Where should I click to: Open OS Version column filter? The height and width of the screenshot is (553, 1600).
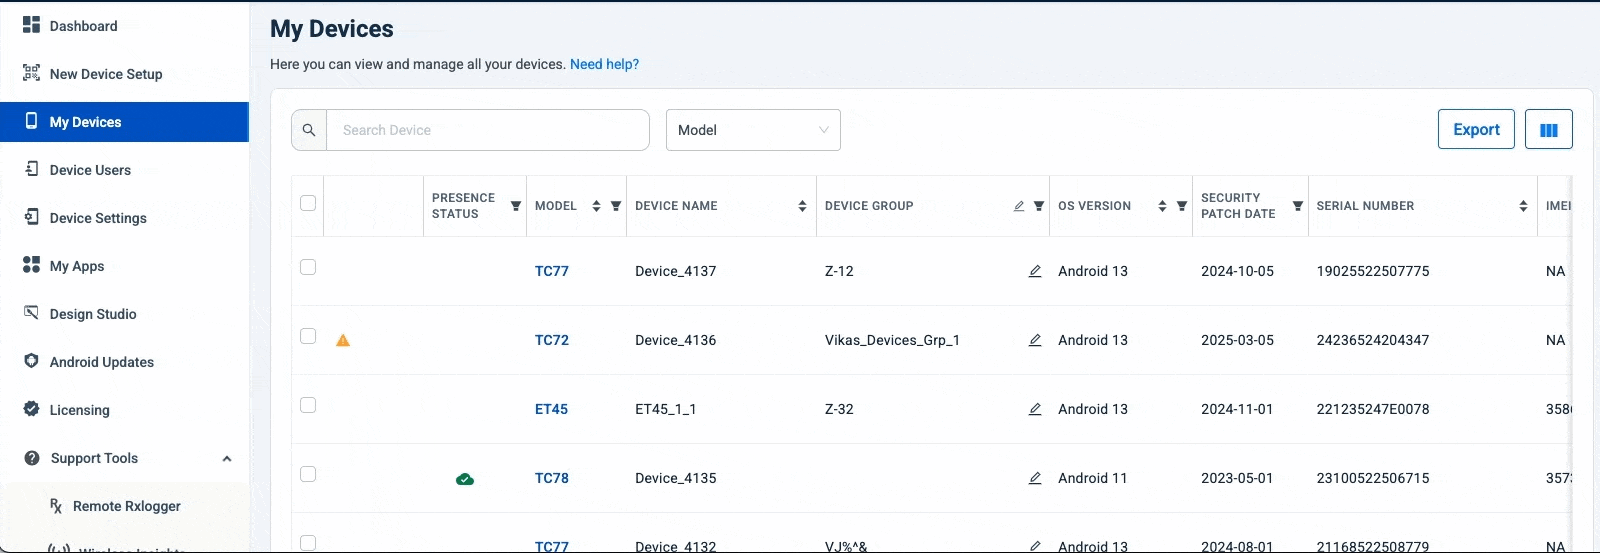point(1182,206)
